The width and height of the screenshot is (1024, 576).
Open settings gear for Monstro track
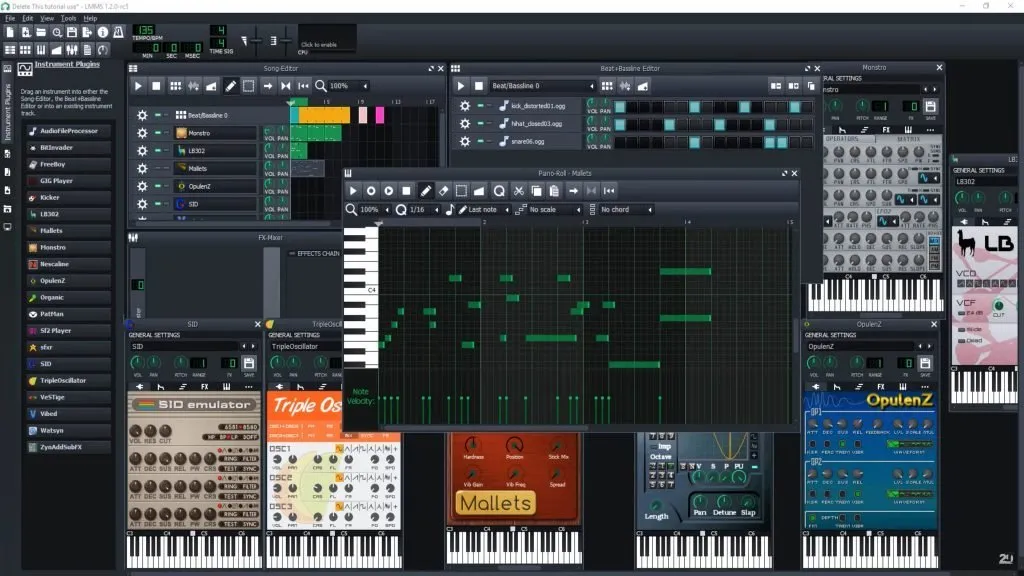(x=142, y=133)
